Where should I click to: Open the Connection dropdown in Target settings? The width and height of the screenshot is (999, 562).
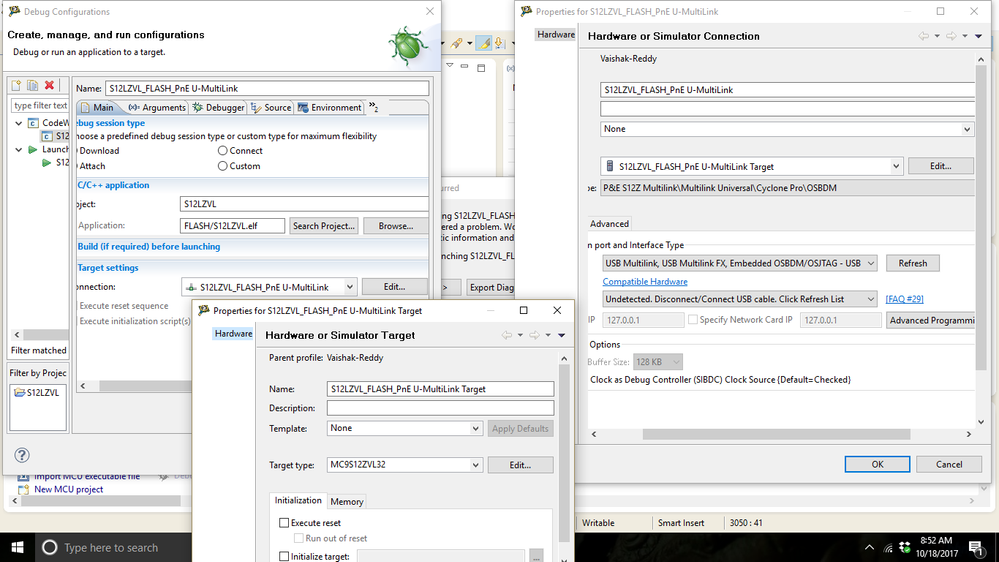349,287
